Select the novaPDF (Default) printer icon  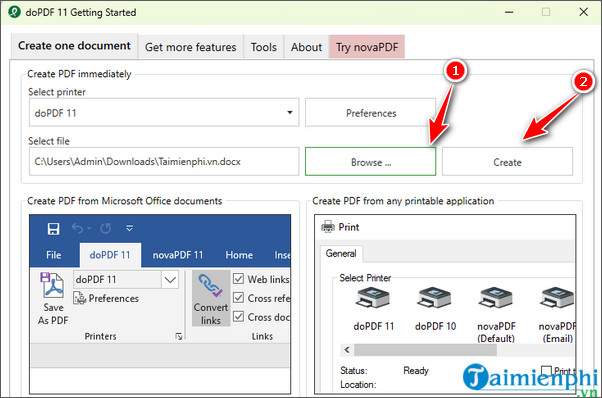click(496, 298)
